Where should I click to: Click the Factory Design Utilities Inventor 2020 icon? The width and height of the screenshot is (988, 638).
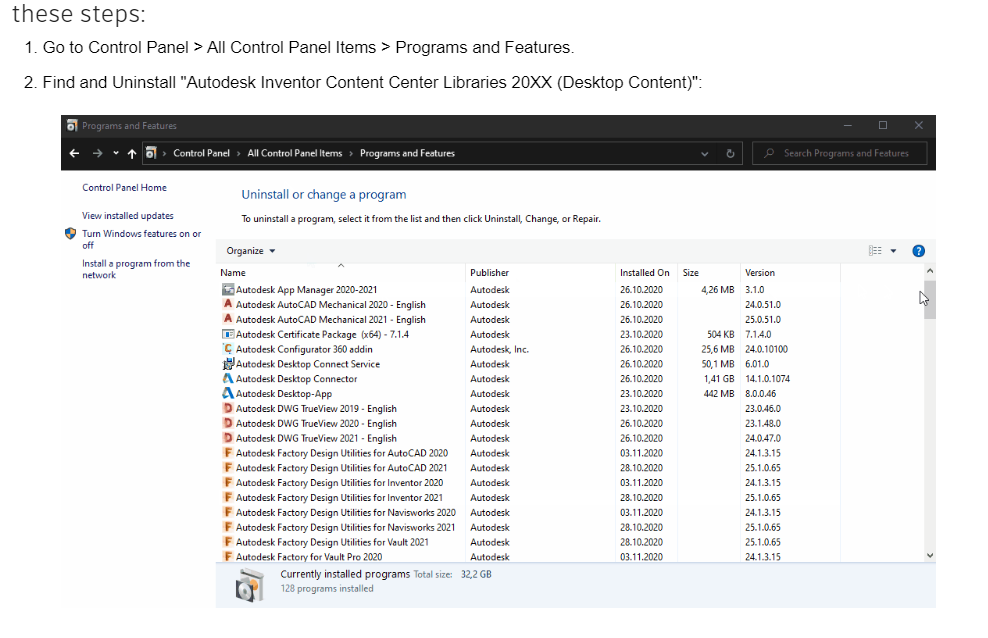pyautogui.click(x=228, y=482)
